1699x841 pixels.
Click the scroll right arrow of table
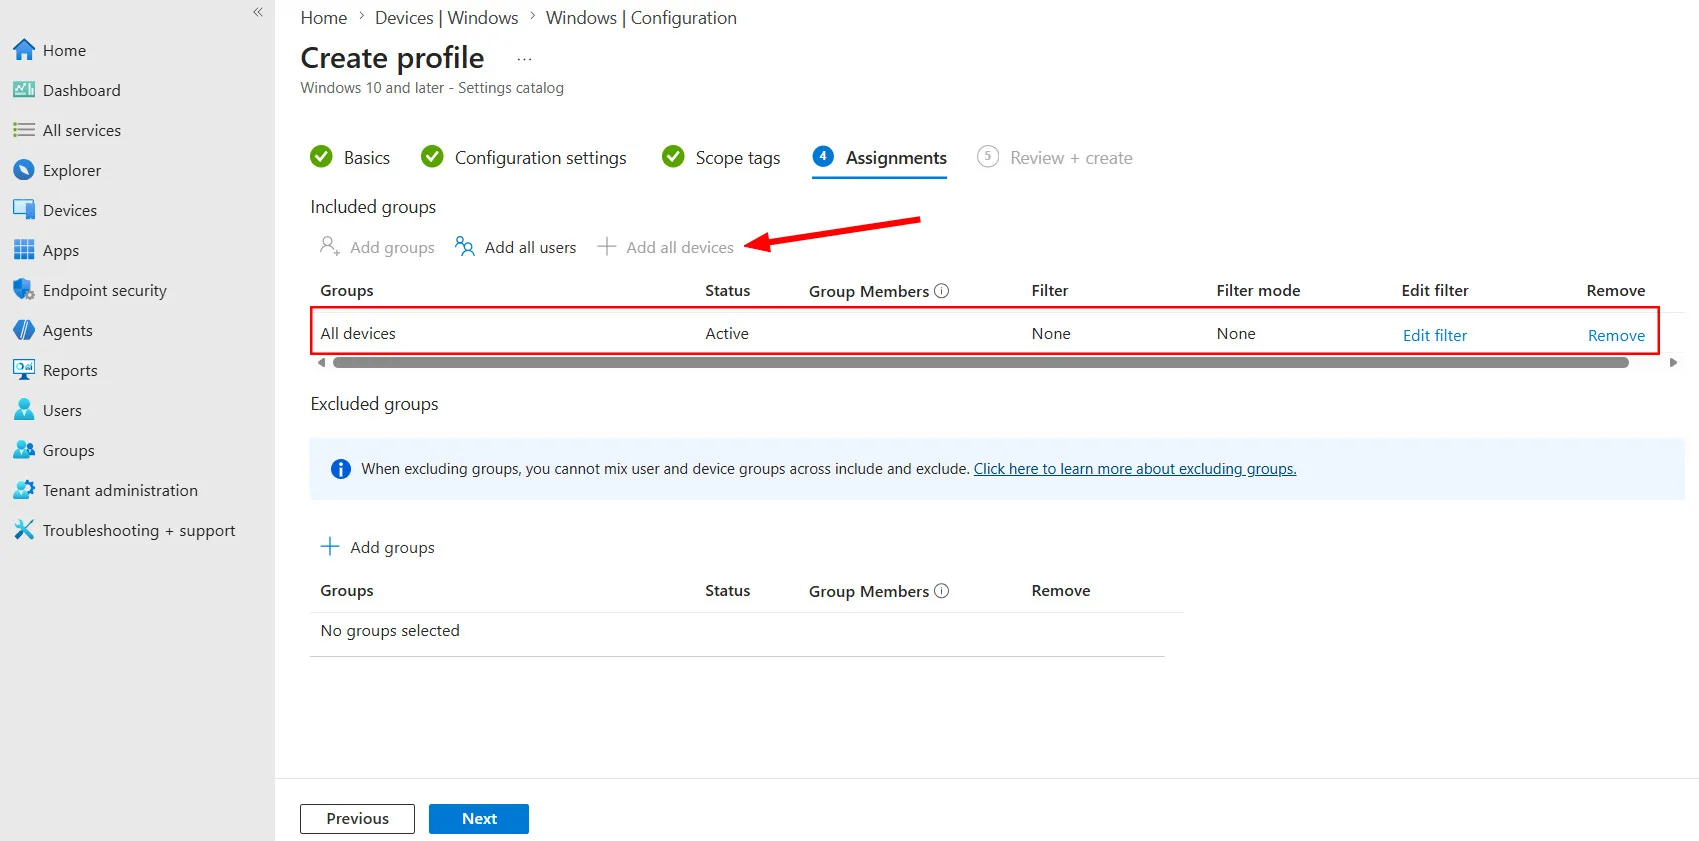[1673, 363]
